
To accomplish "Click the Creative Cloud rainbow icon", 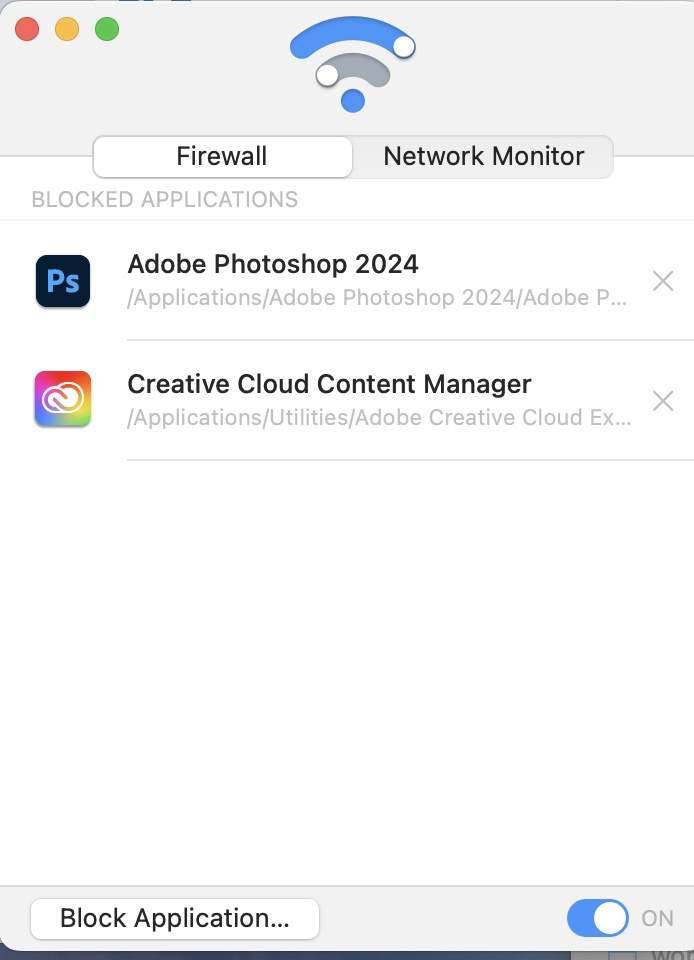I will point(63,400).
